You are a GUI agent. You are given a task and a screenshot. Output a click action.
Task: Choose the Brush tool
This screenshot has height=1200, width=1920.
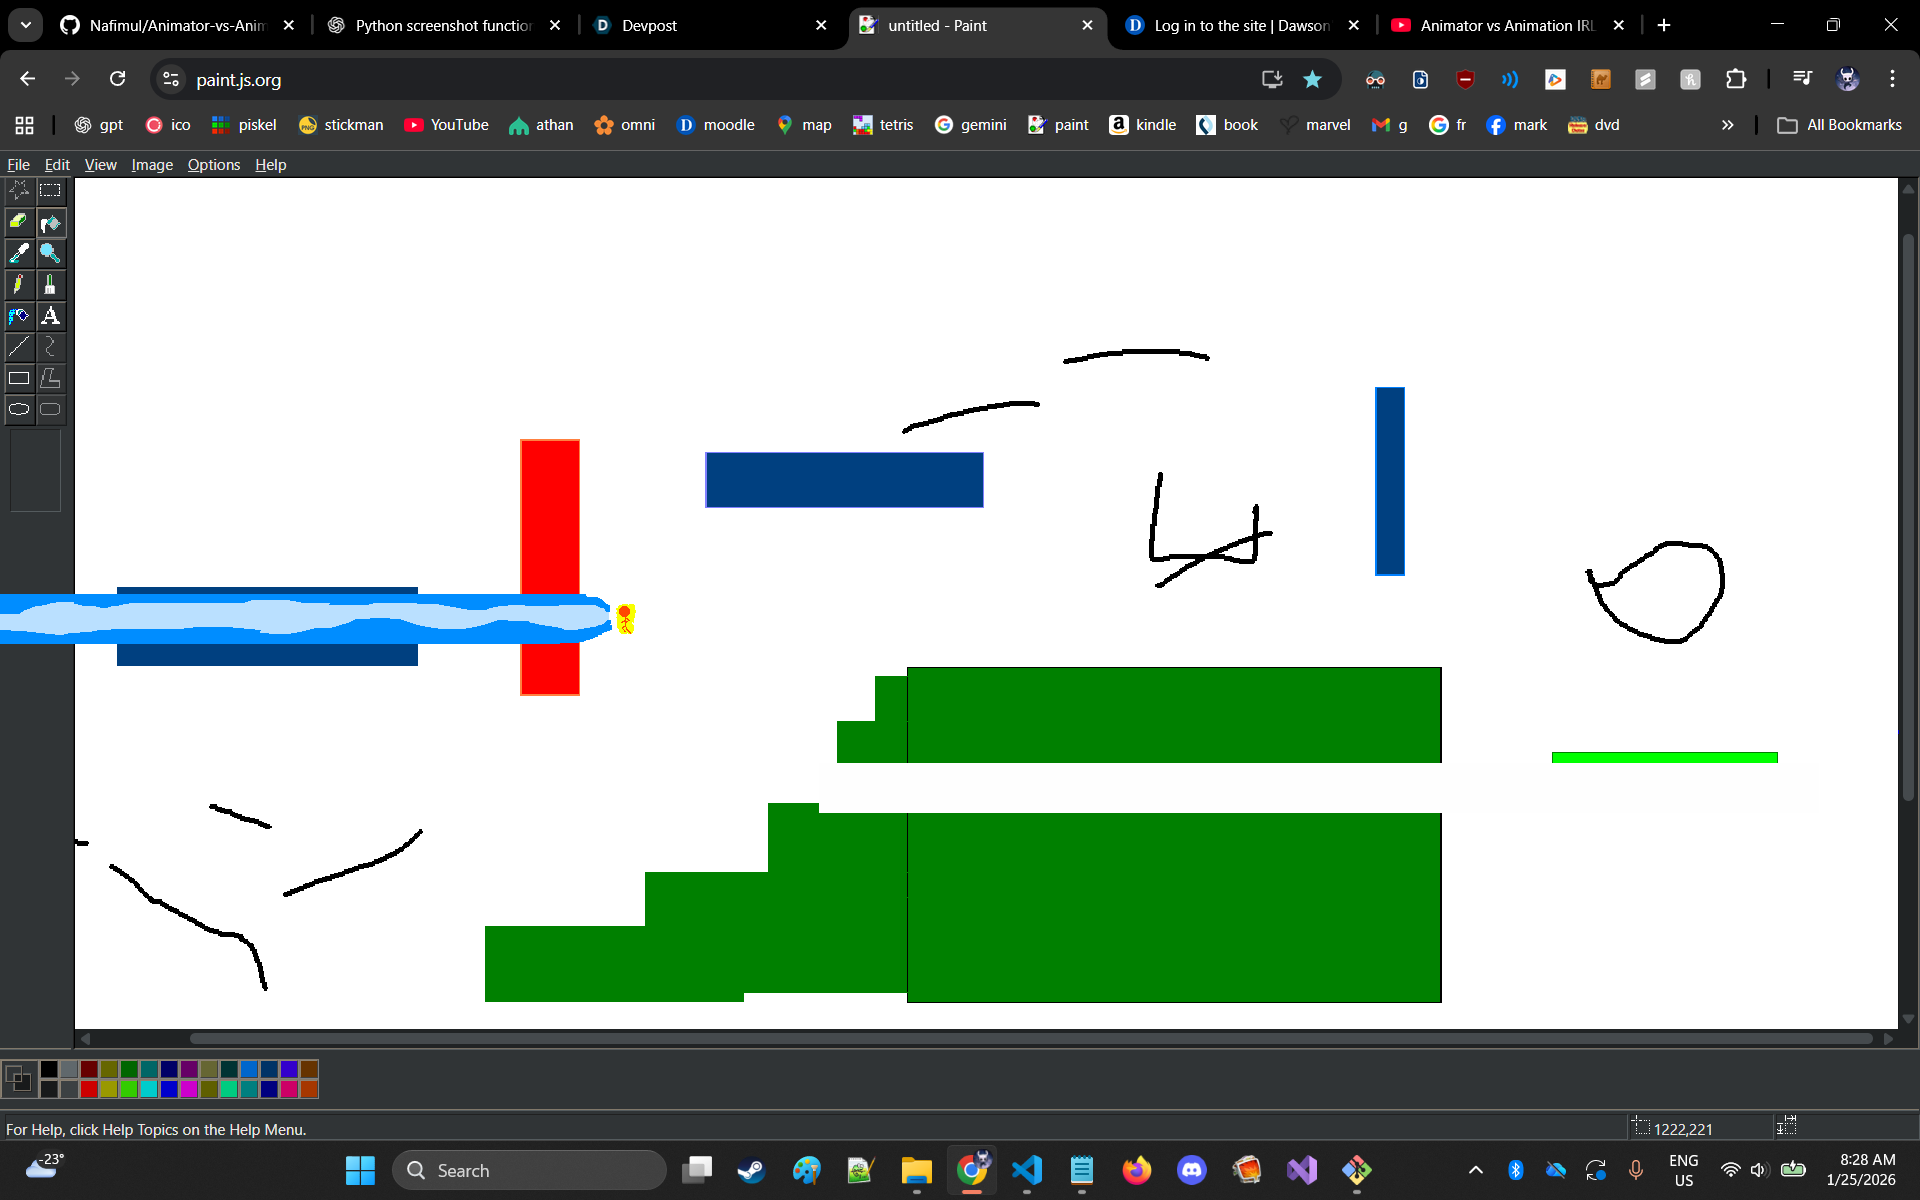[x=50, y=285]
